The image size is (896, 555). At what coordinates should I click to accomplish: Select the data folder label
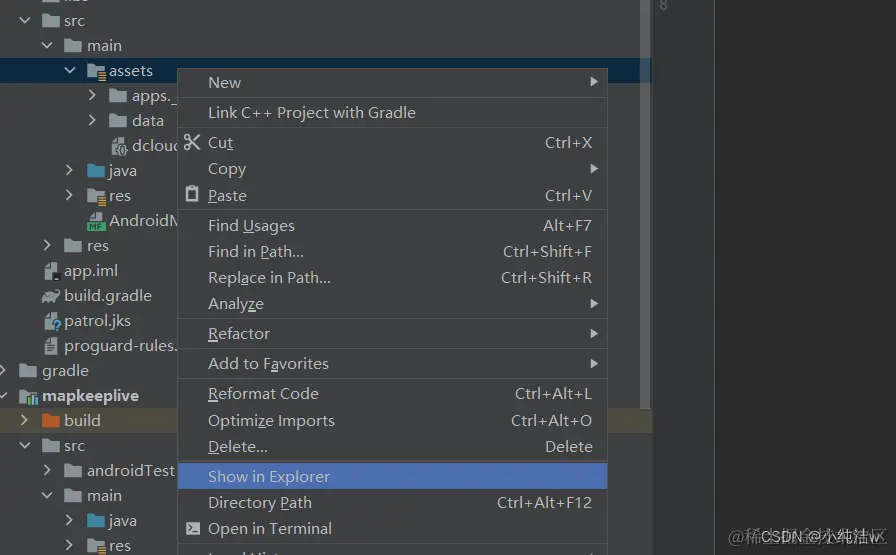coord(147,121)
